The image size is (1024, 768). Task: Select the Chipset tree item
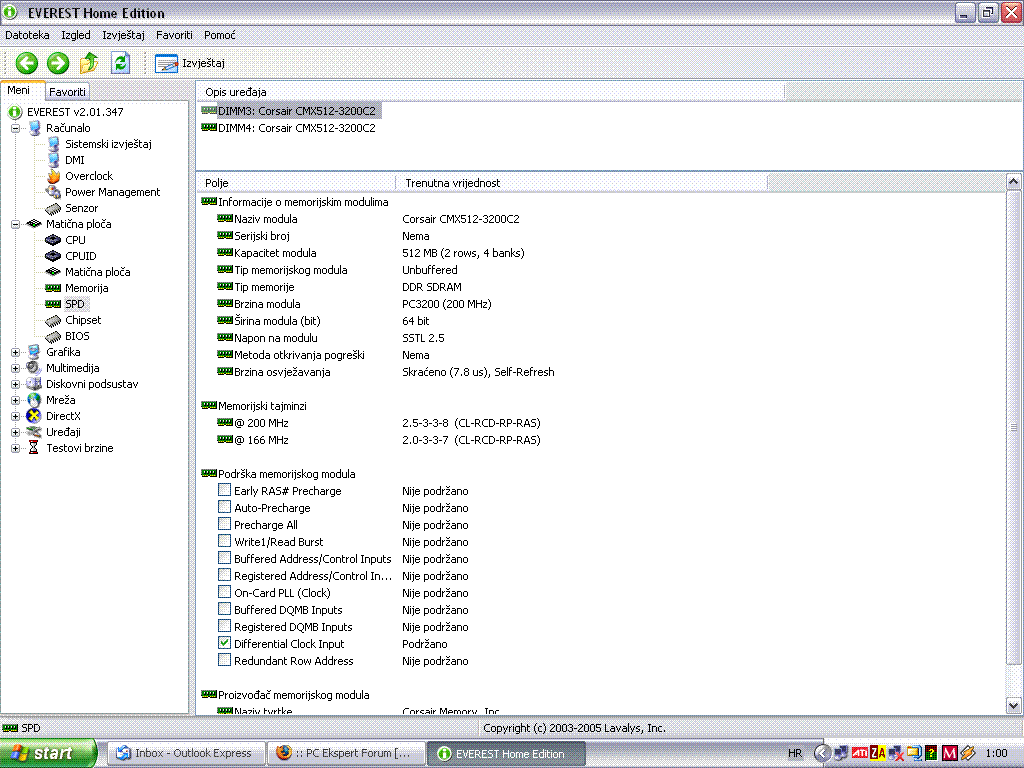click(x=82, y=320)
